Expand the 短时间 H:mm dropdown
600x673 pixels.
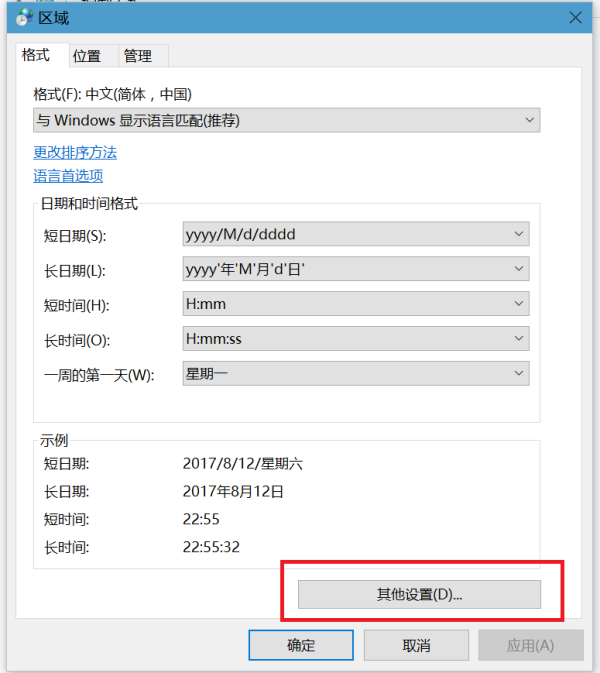pyautogui.click(x=355, y=305)
